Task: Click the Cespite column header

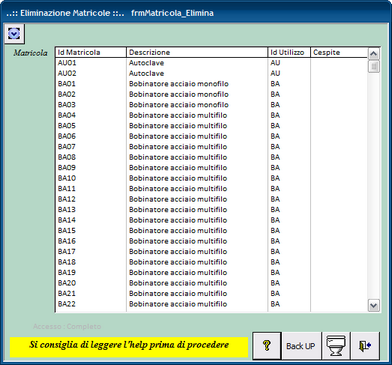Action: pos(339,52)
